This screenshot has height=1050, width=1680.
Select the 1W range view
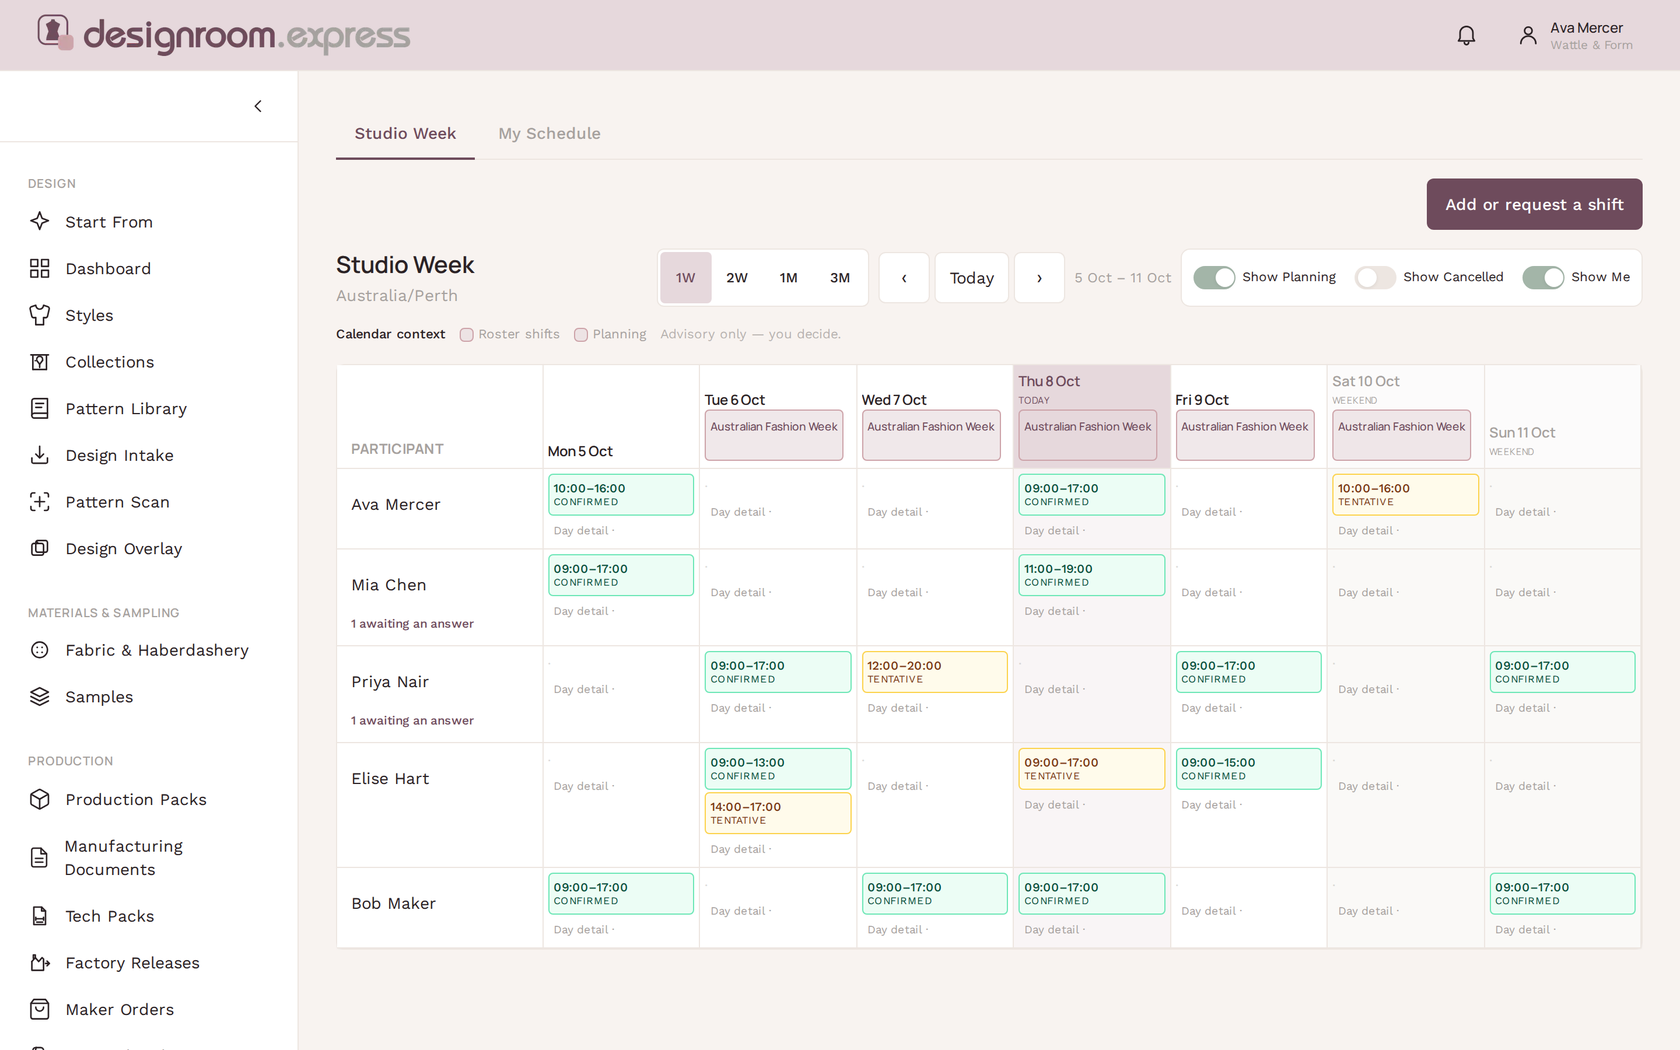click(685, 278)
